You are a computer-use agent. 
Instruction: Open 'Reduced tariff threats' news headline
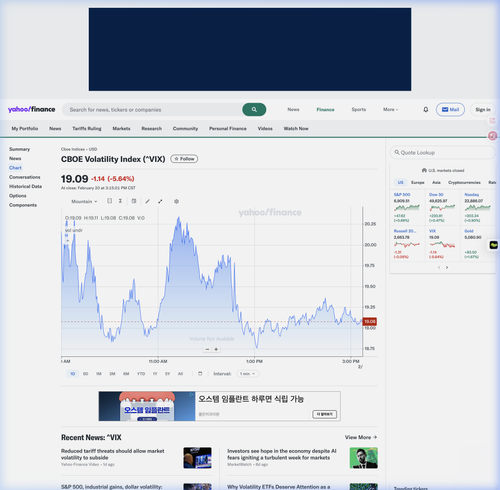[113, 454]
